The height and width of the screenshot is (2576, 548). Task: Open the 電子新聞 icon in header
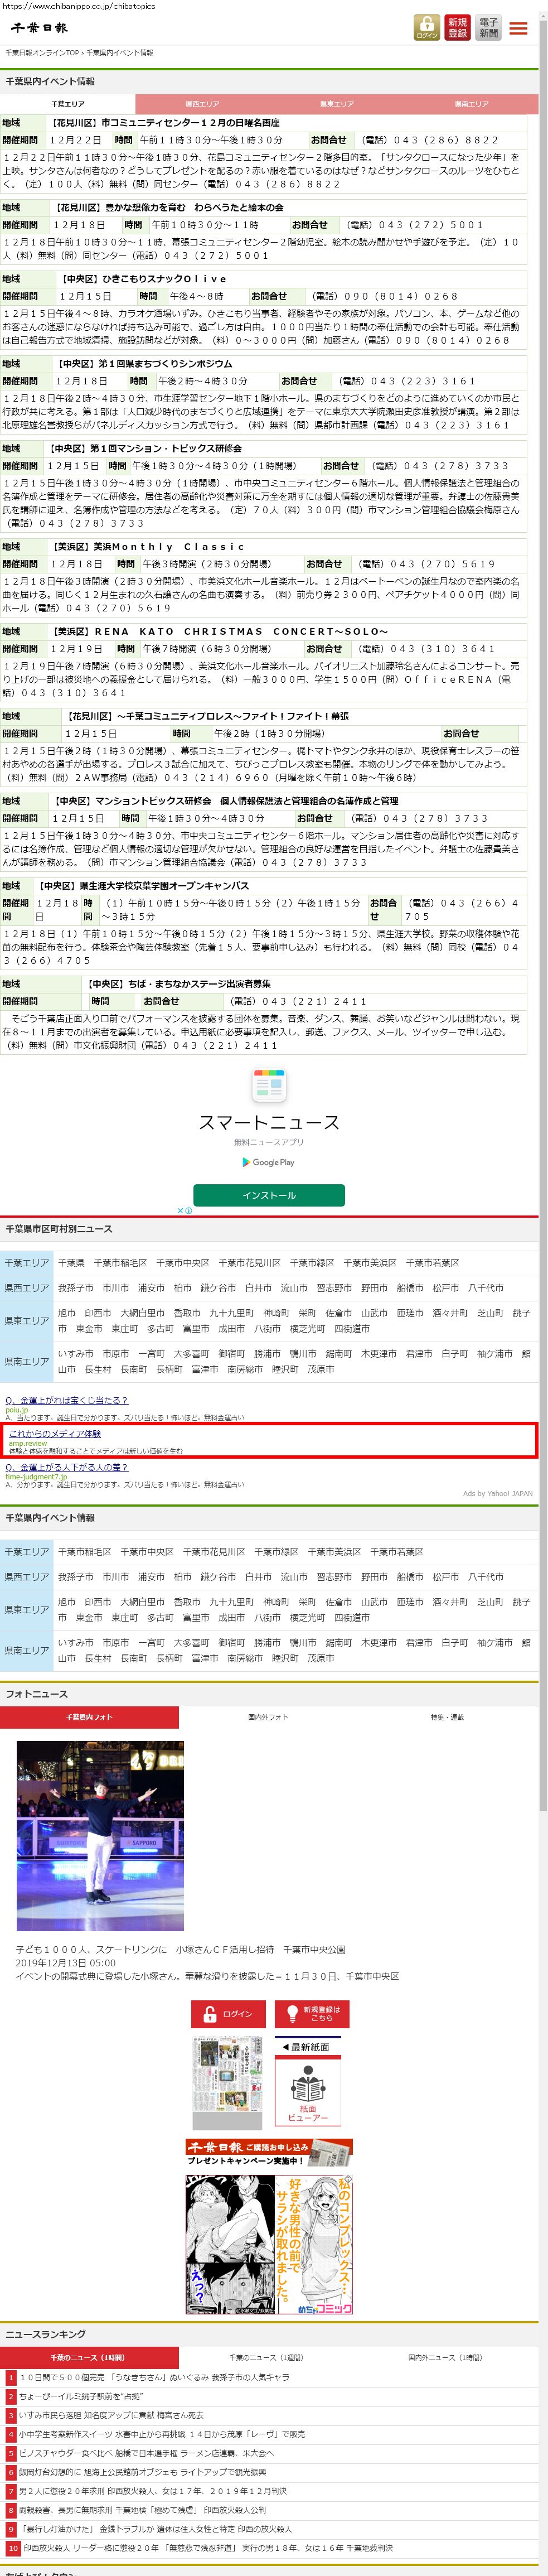coord(488,27)
